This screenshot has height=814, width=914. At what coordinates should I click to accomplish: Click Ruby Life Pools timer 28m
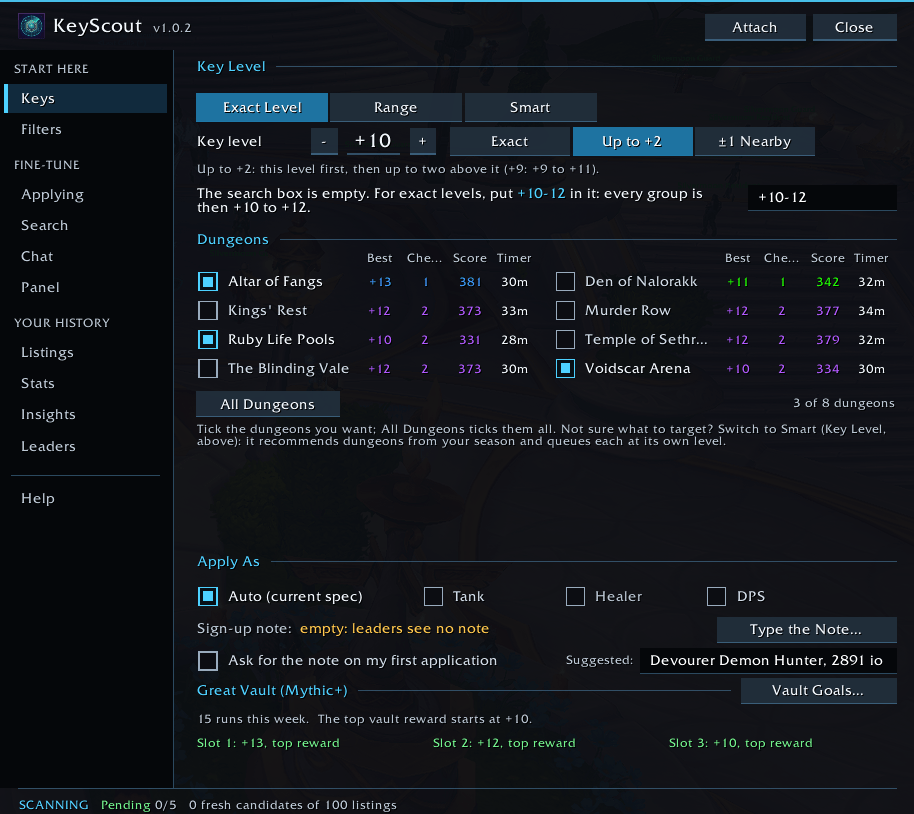point(515,340)
